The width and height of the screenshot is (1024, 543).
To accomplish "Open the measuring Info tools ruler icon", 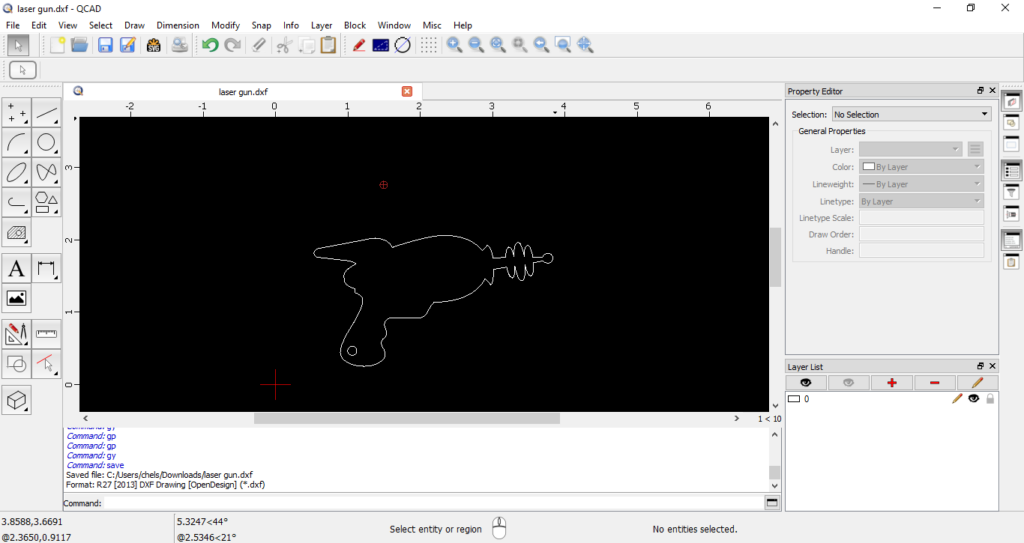I will click(46, 334).
